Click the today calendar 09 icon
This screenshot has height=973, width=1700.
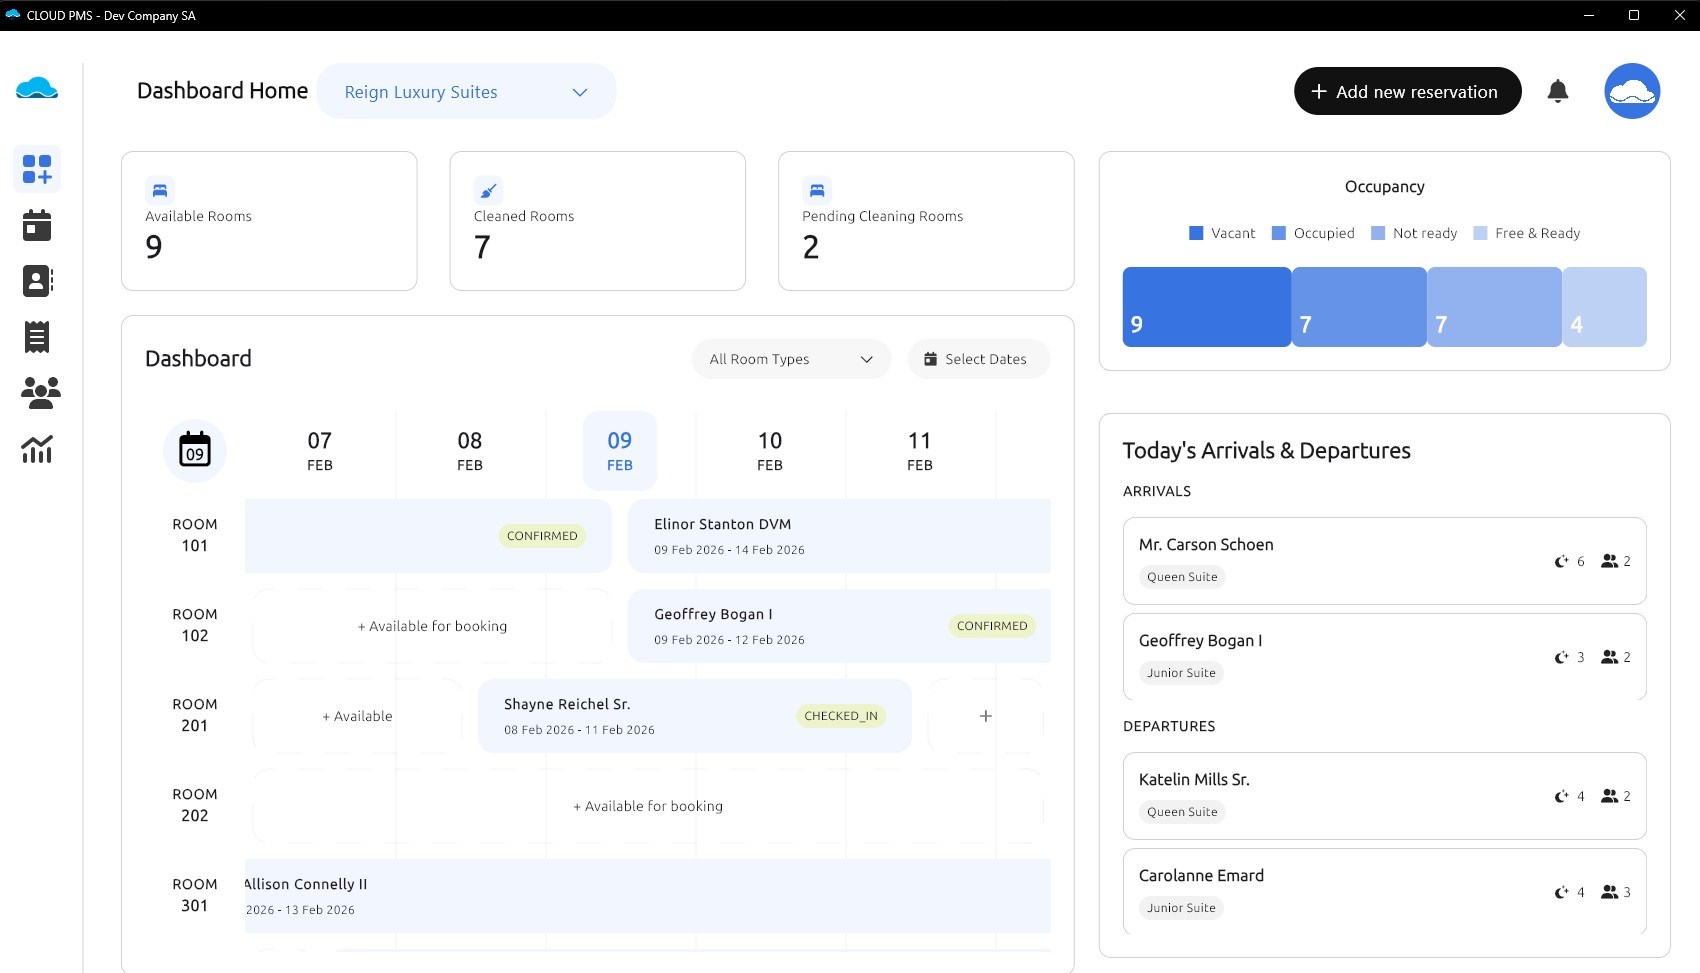pyautogui.click(x=195, y=450)
